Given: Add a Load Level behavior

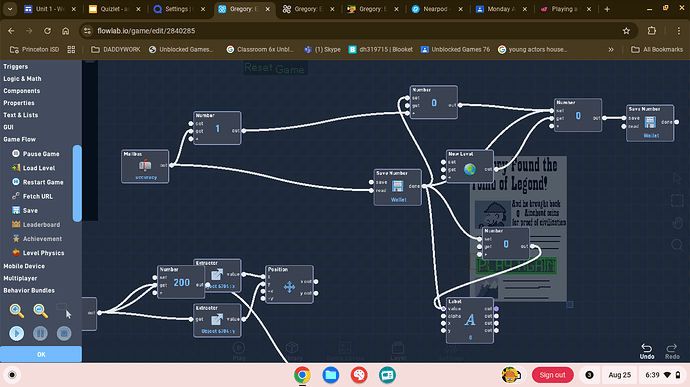Looking at the screenshot, I should click(33, 168).
